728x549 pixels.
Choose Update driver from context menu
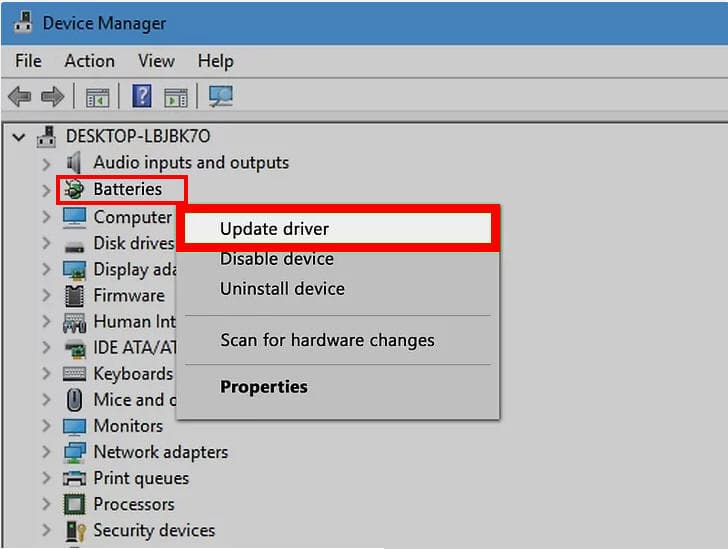pos(274,229)
